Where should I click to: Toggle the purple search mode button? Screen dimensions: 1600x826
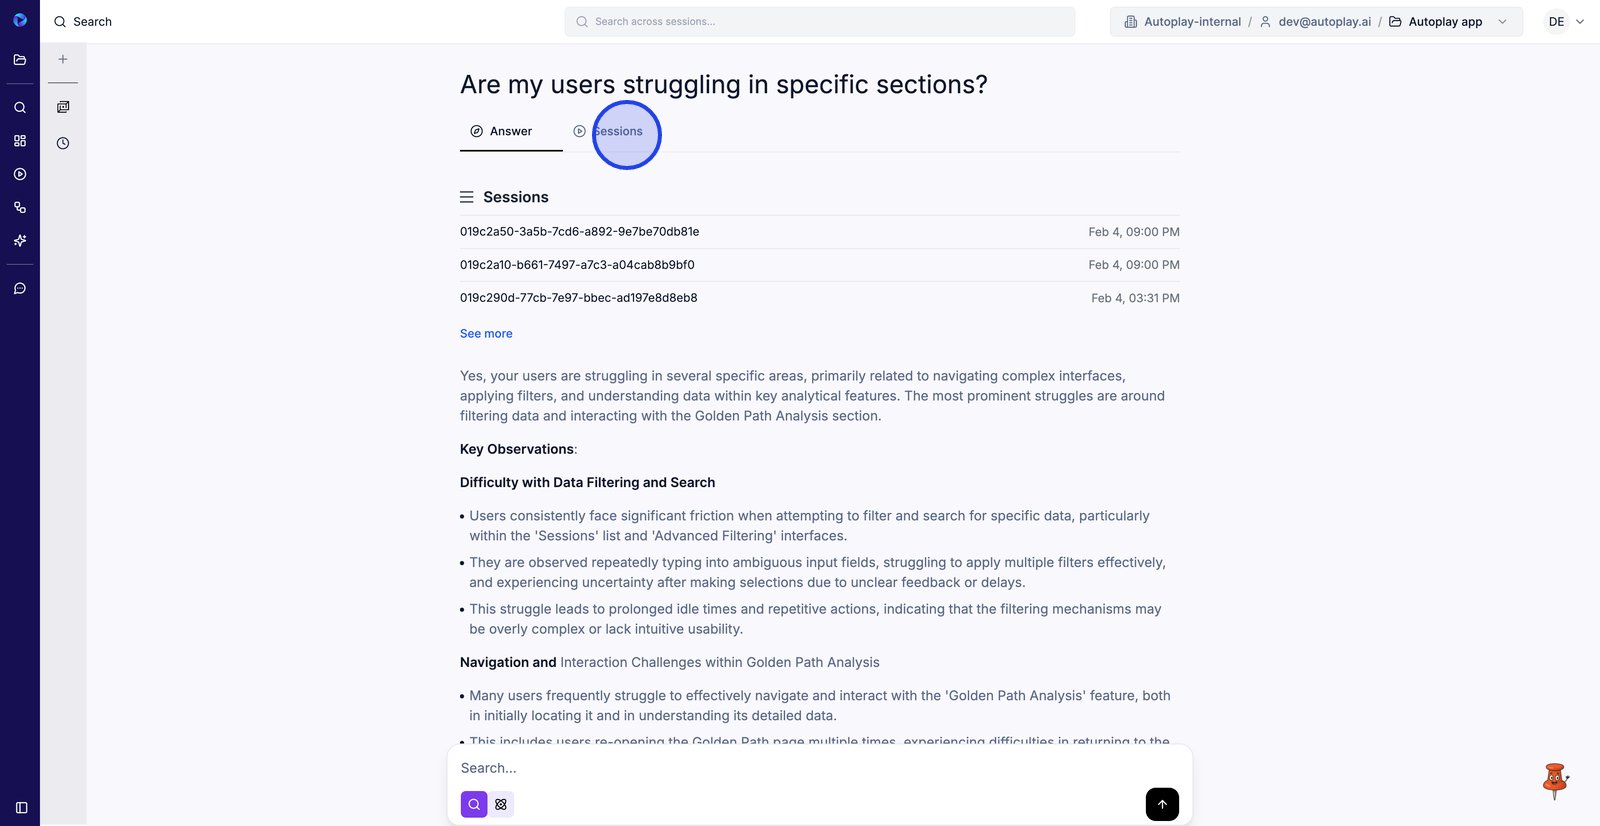click(x=474, y=804)
